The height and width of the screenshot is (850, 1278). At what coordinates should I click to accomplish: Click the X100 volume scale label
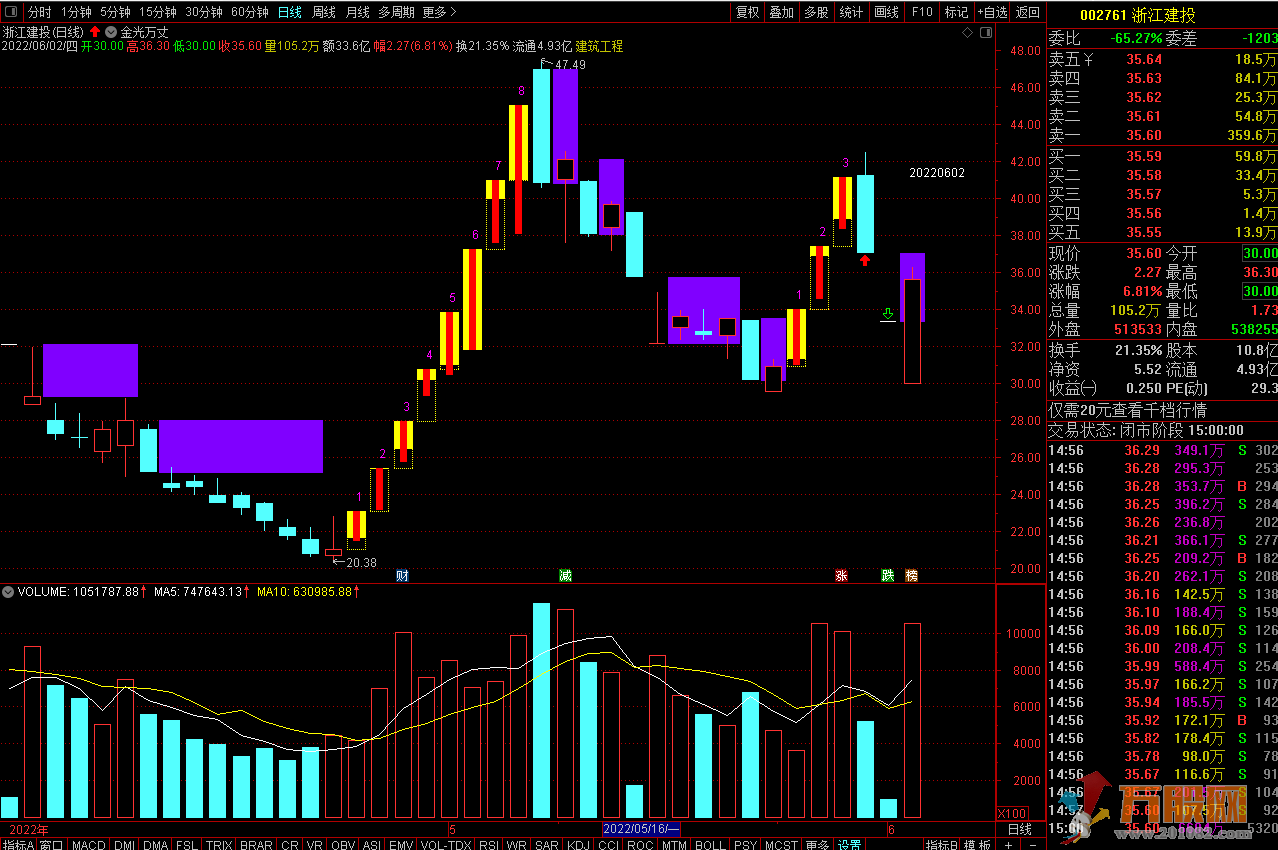click(1013, 813)
